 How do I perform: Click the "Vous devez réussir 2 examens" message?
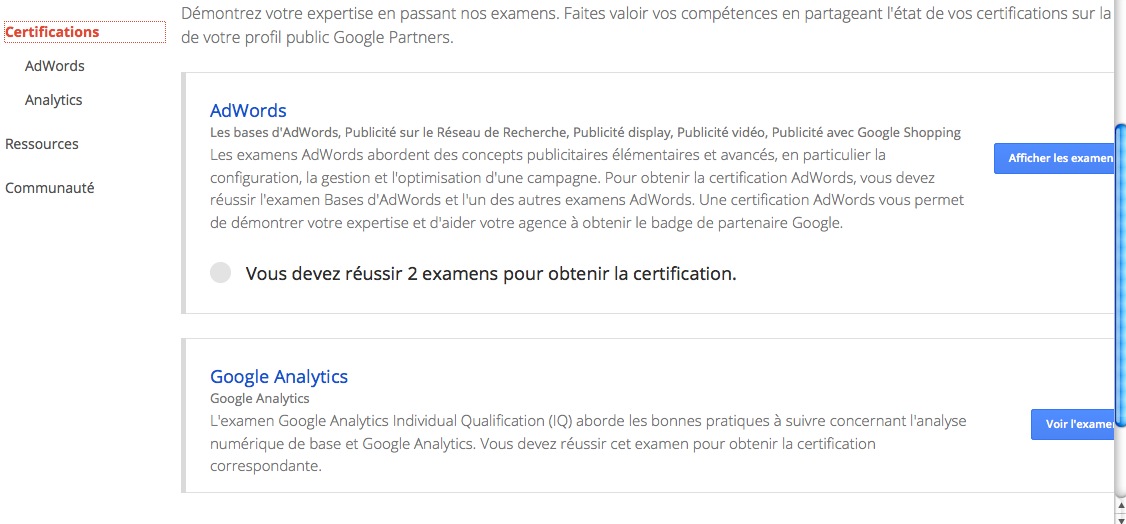pyautogui.click(x=491, y=273)
